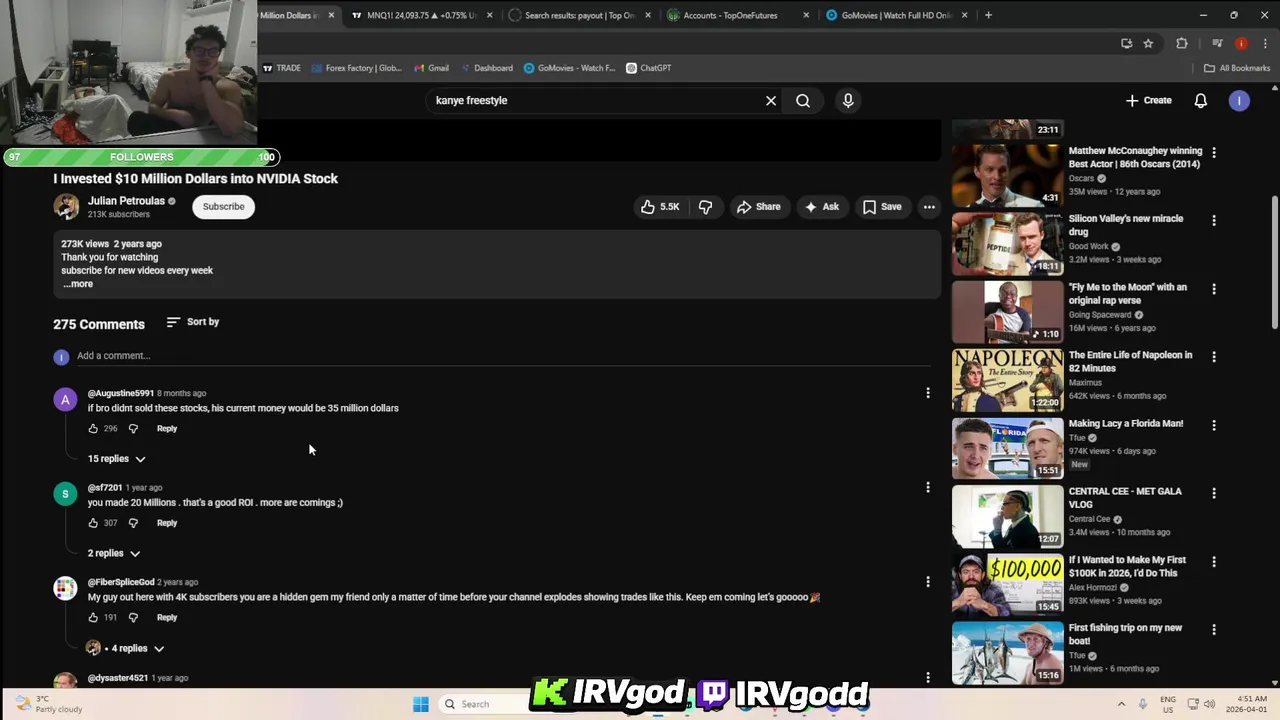Open options menu for @dysaster4521 comment
1280x720 pixels.
click(928, 677)
